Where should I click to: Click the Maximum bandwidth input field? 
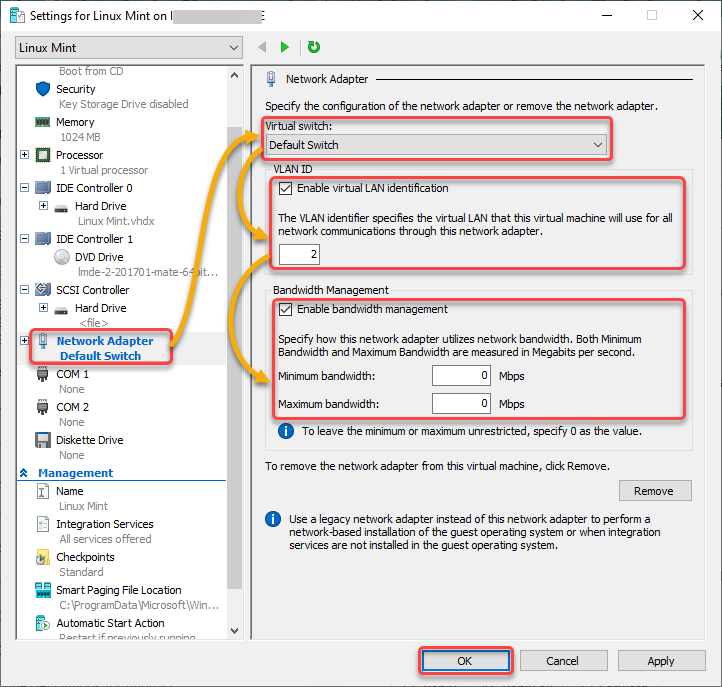(x=461, y=404)
